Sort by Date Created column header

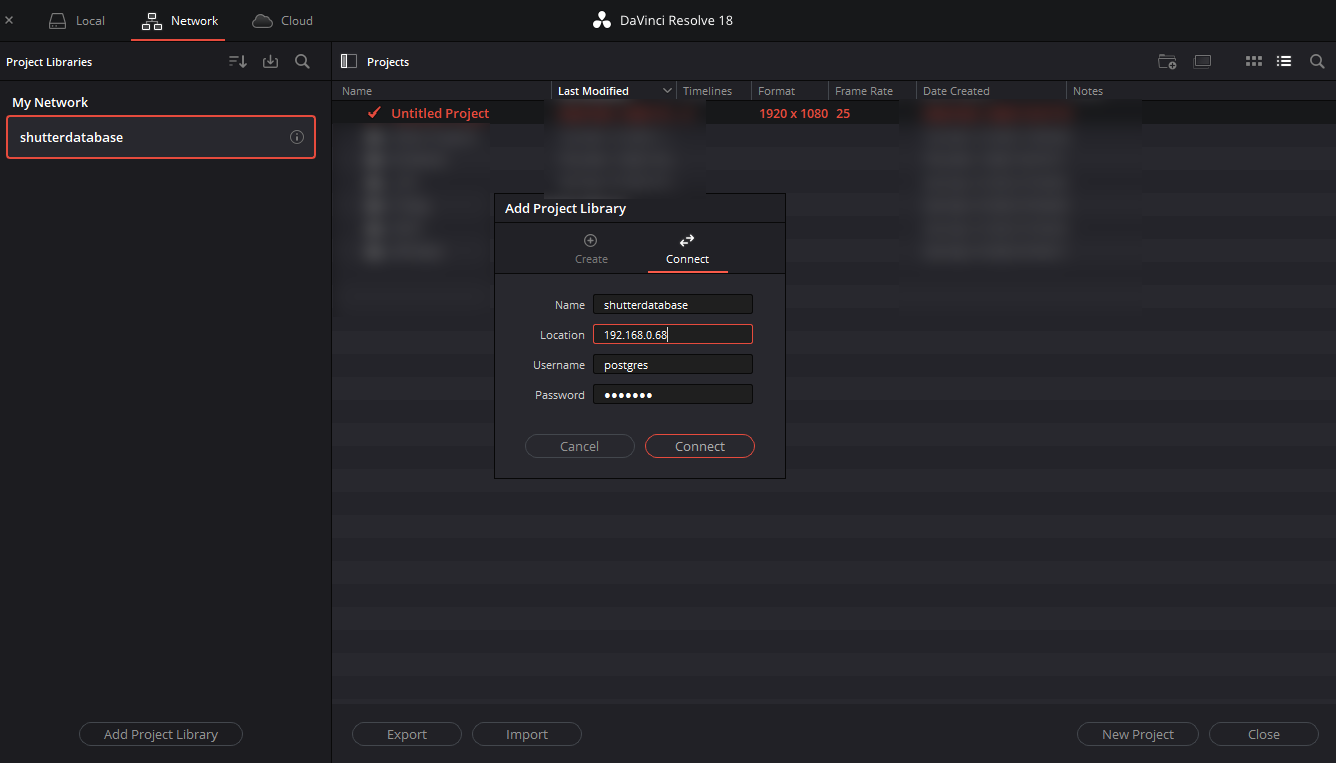coord(956,91)
